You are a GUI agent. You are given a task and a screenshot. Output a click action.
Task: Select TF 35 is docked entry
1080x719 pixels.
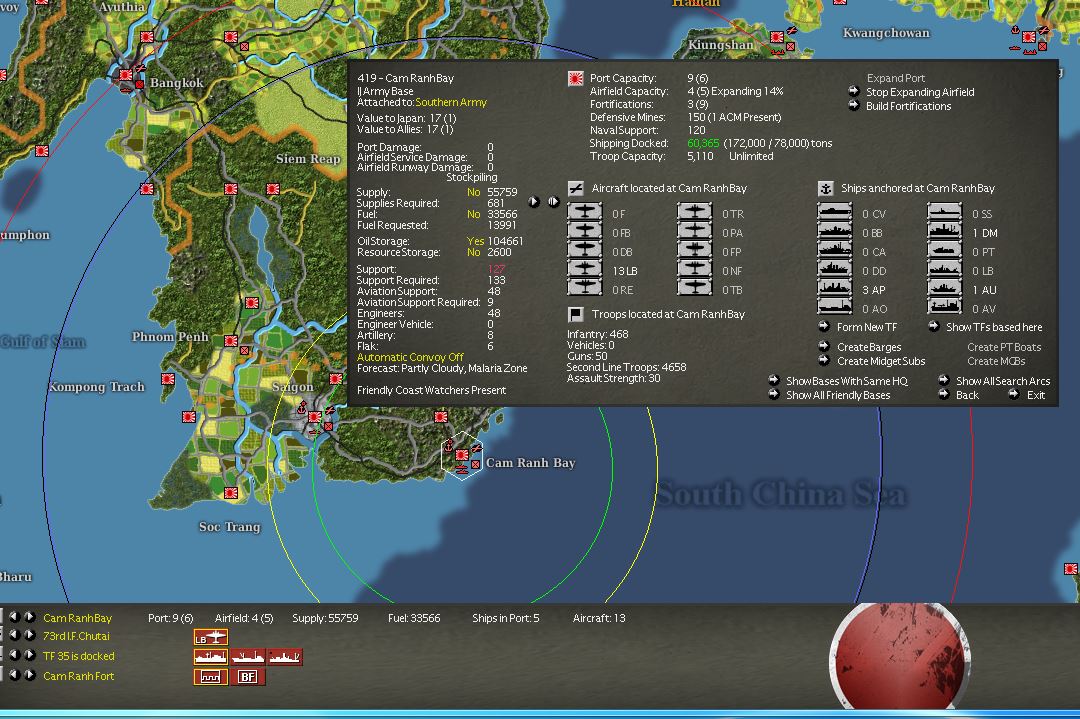click(x=79, y=656)
